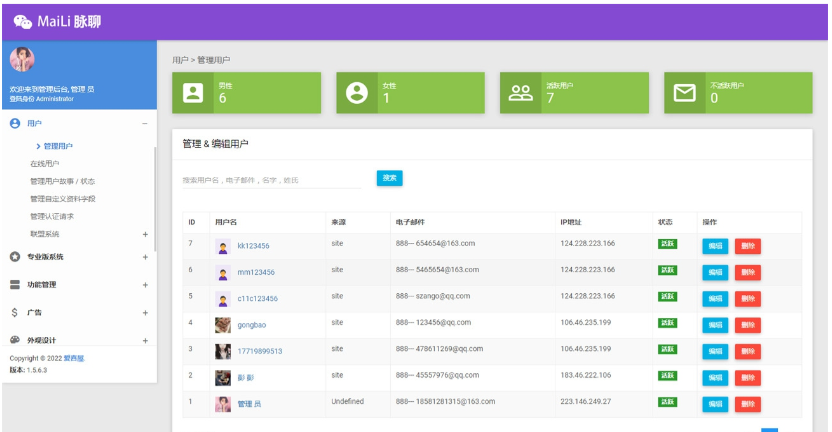Click 编辑 button for user kk123456
This screenshot has height=432, width=832.
715,246
